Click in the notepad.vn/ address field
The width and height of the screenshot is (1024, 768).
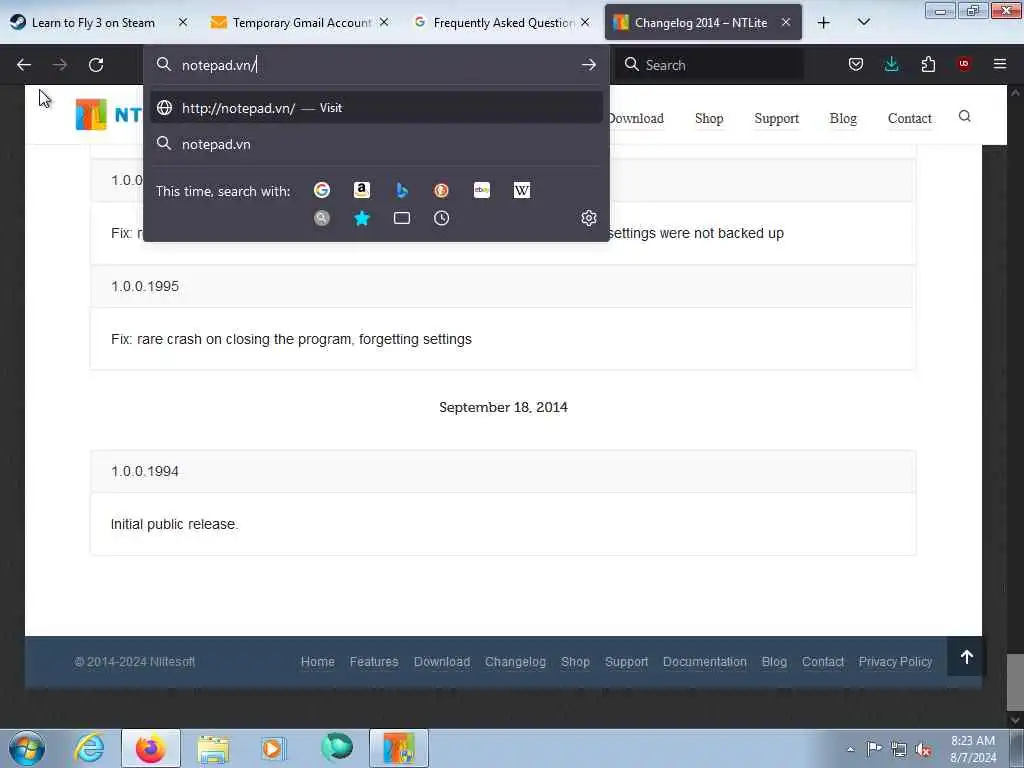coord(376,65)
